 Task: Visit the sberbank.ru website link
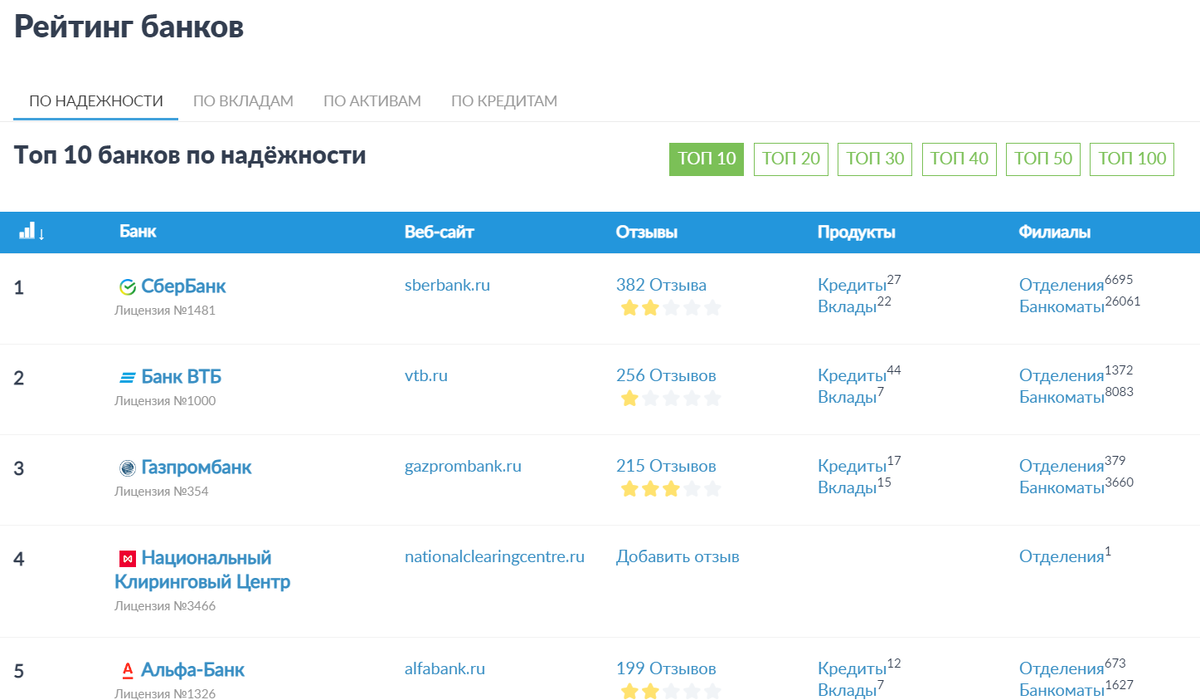coord(447,285)
